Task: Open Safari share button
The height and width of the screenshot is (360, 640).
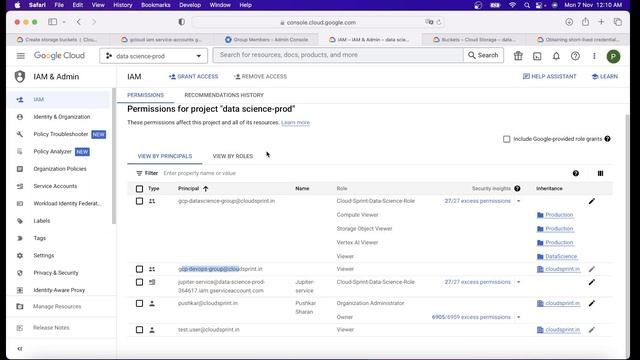Action: (585, 22)
